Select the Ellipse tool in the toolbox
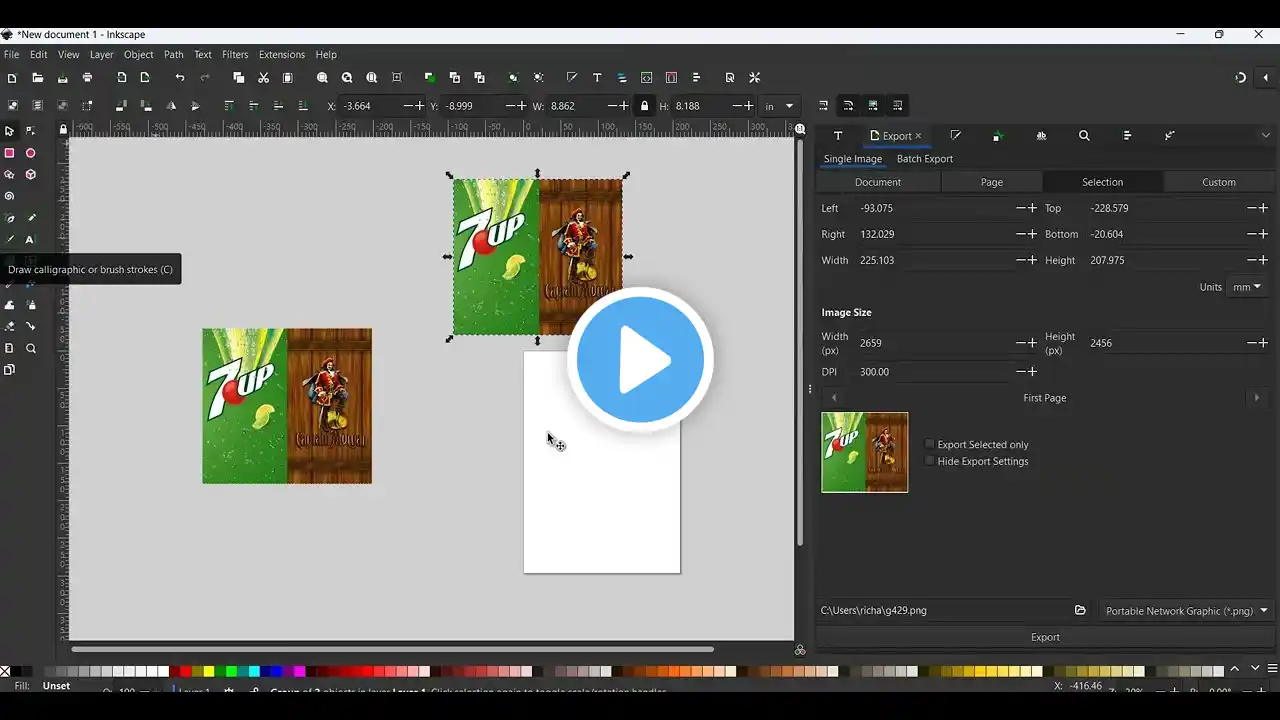This screenshot has width=1280, height=720. [x=30, y=153]
